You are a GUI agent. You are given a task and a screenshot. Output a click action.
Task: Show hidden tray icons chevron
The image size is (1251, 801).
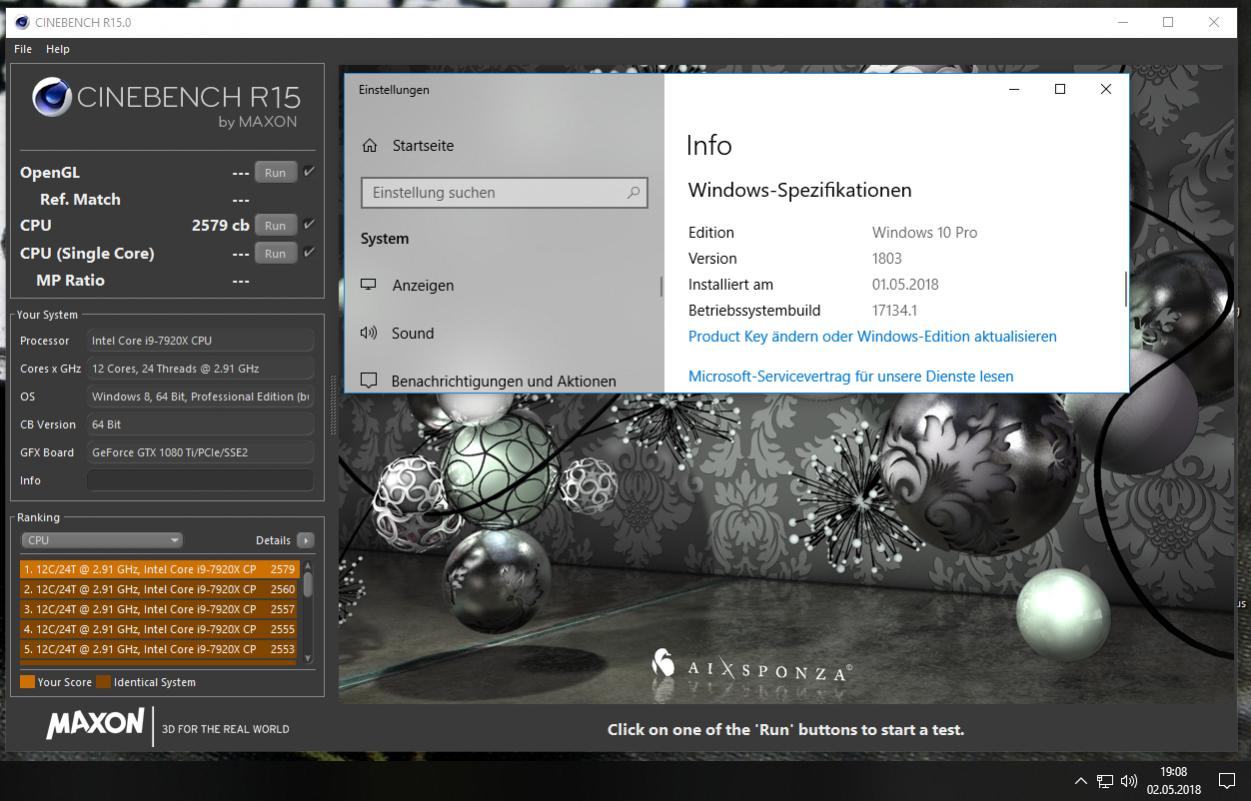(1080, 781)
